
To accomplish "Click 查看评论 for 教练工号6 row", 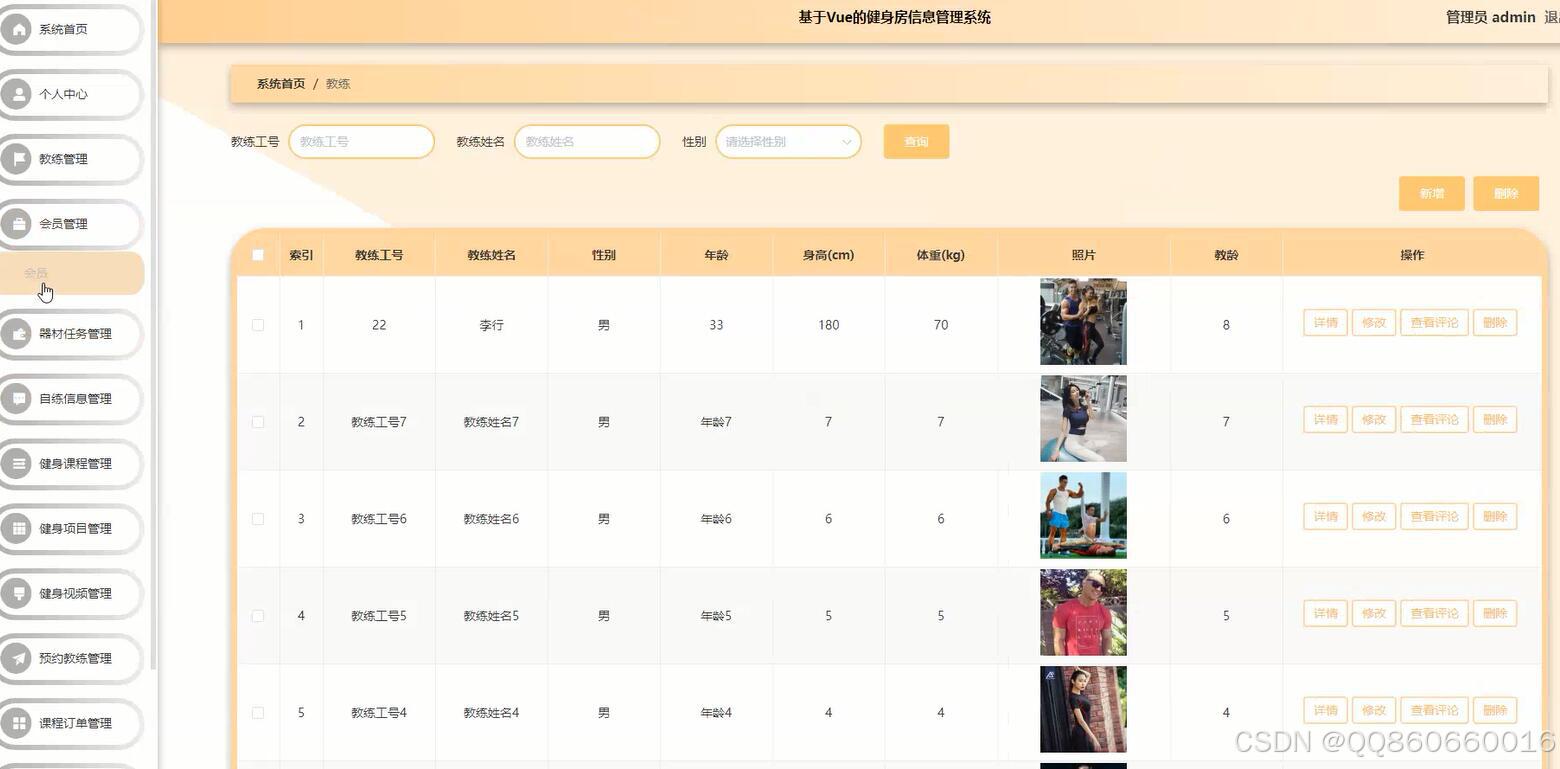I will (x=1435, y=517).
